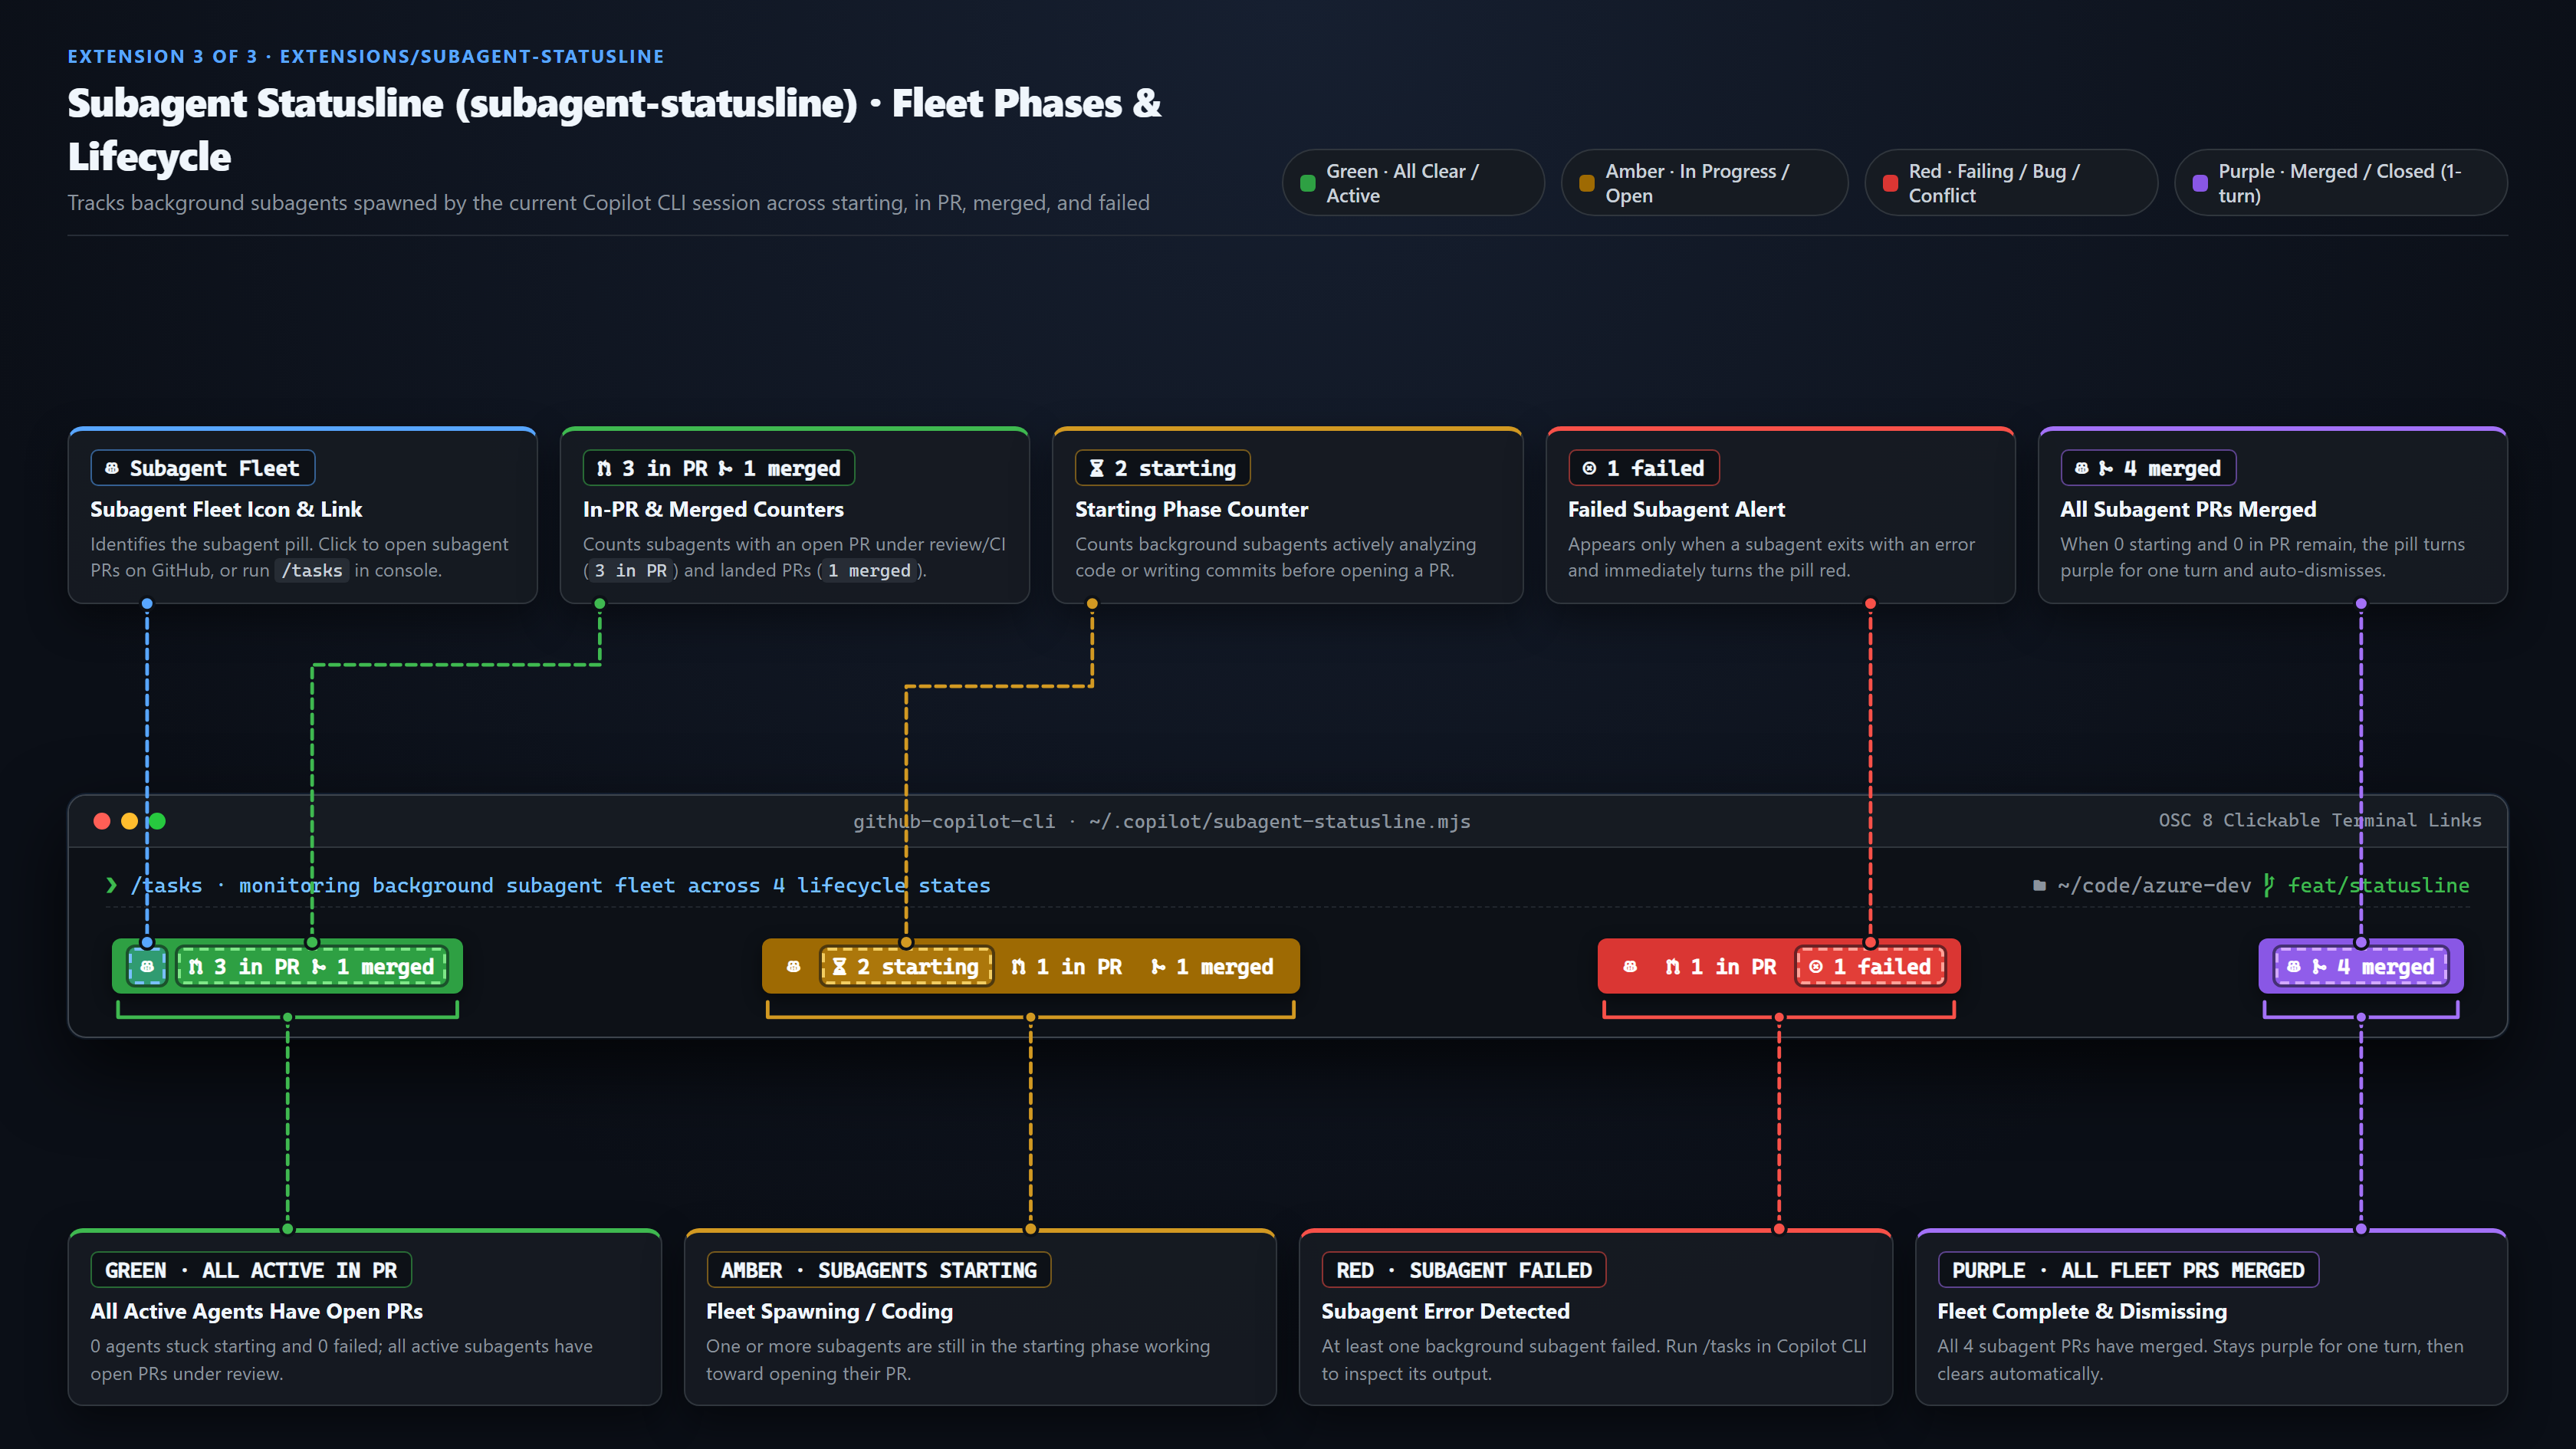Click the amber swatch in the In Progress legend
Image resolution: width=2576 pixels, height=1449 pixels.
(1586, 183)
